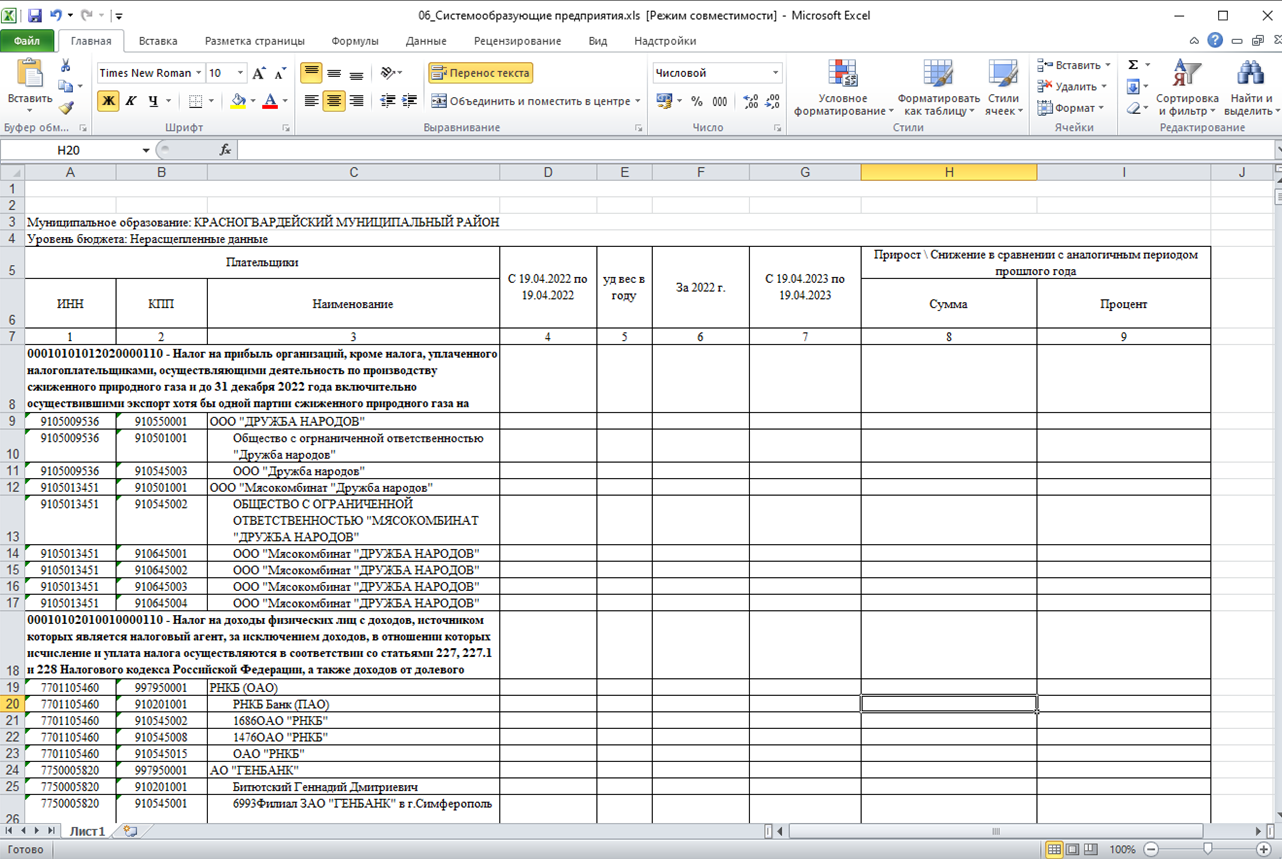Open Форматировать как таблицу gallery
Image resolution: width=1282 pixels, height=860 pixels.
[x=938, y=88]
